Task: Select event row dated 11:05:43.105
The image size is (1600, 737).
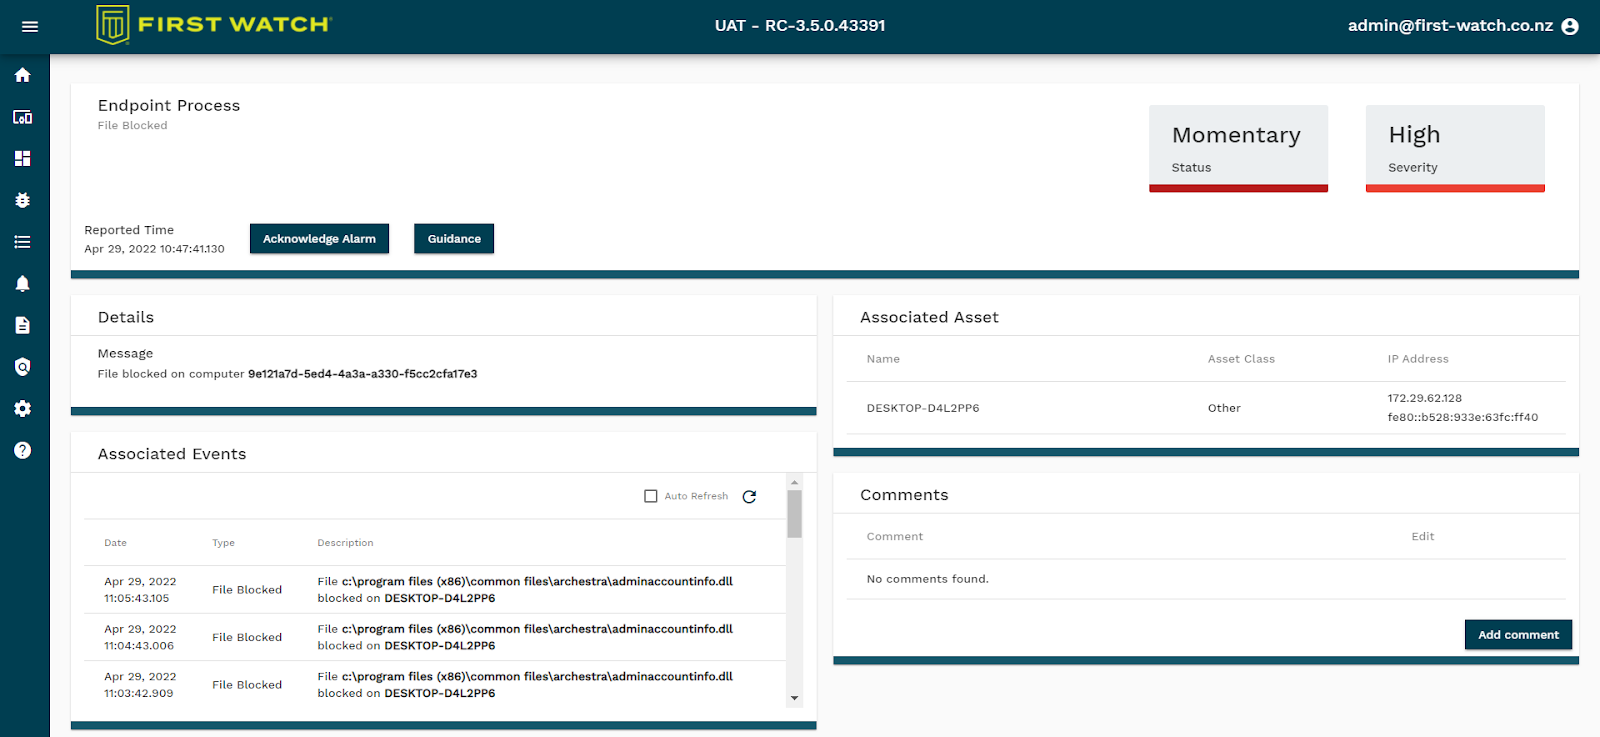Action: 435,590
